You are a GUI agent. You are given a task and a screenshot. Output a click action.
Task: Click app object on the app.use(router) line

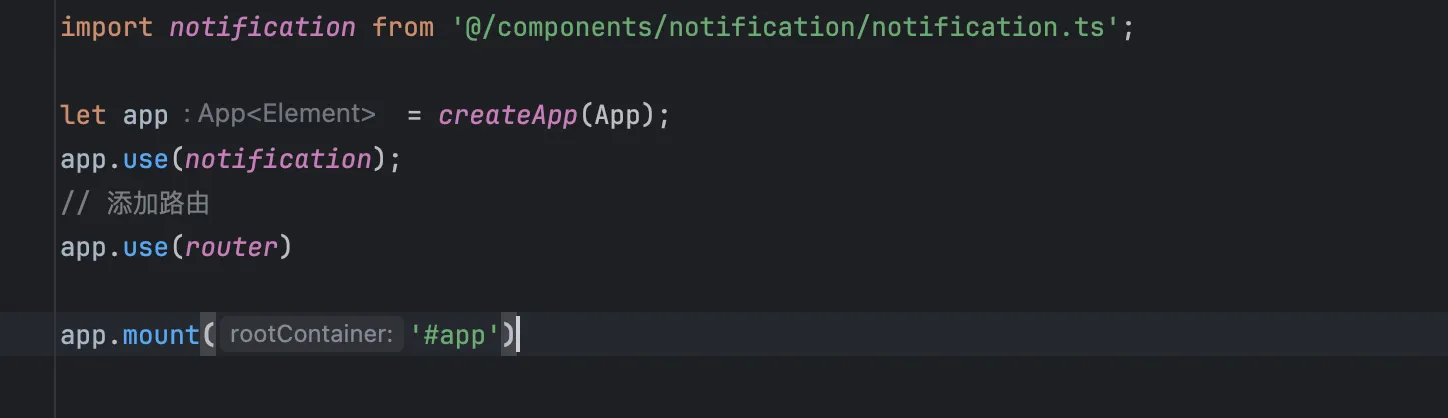pyautogui.click(x=83, y=247)
